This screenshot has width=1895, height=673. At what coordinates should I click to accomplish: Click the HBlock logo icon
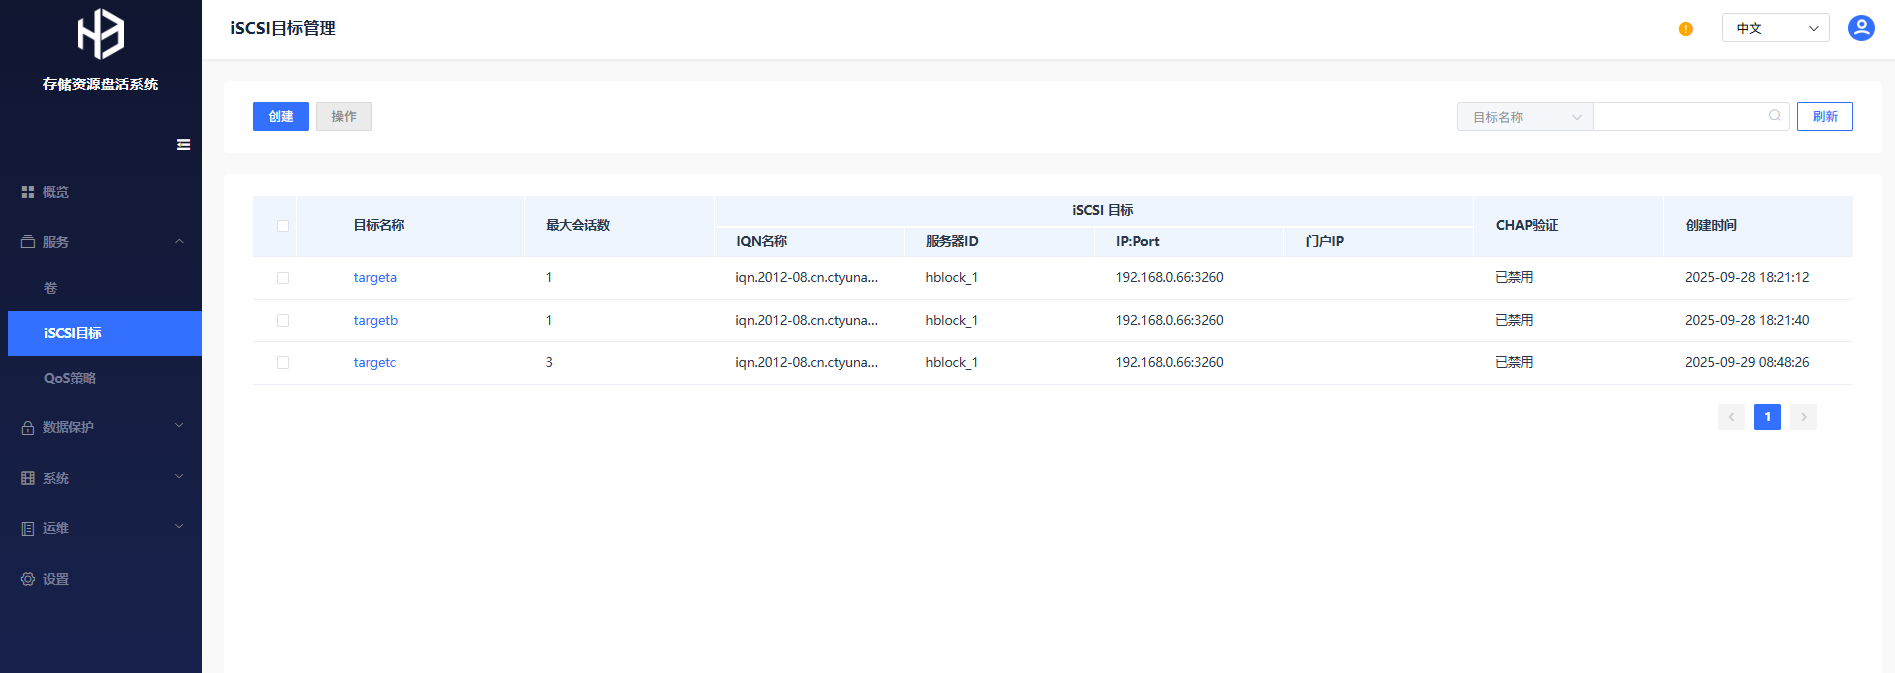click(x=100, y=34)
